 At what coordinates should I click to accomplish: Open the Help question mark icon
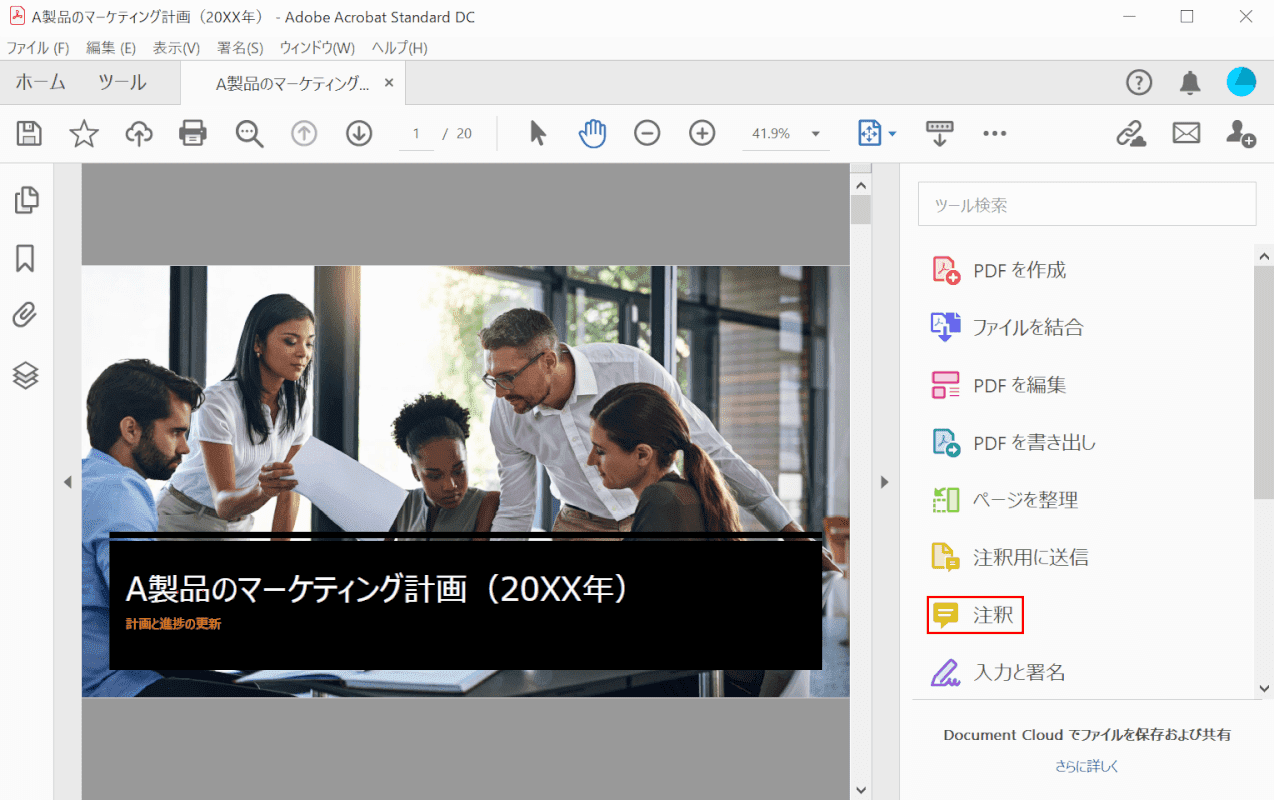tap(1139, 83)
